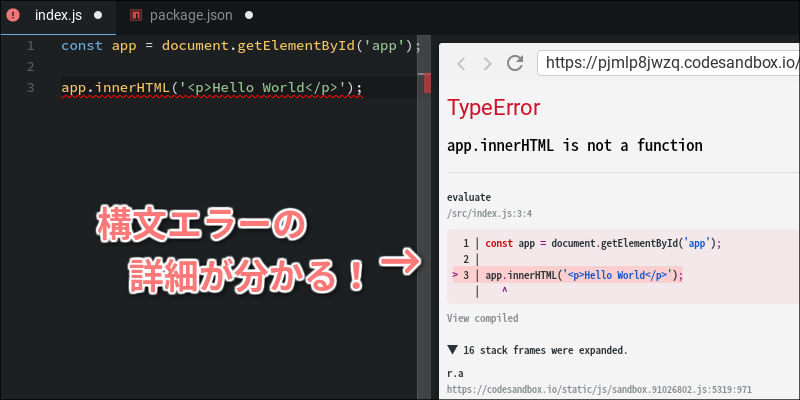800x400 pixels.
Task: Click unsaved dot on index.js tab
Action: click(98, 15)
